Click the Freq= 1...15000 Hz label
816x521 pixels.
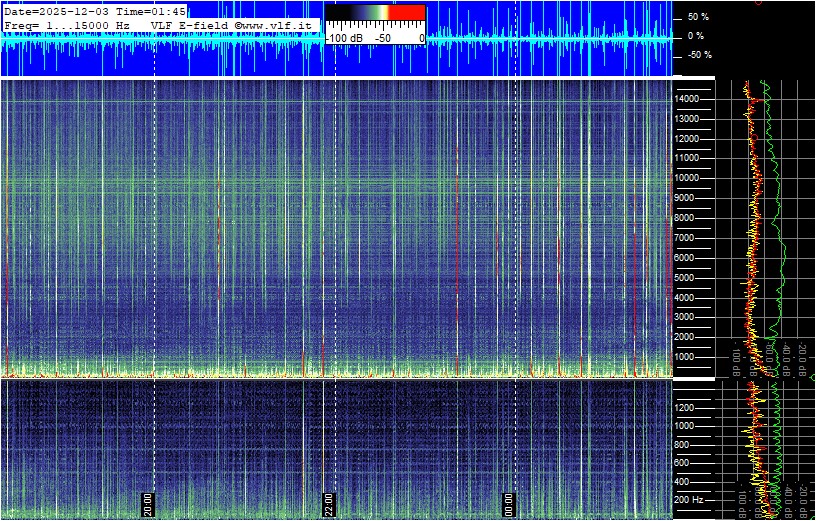(x=67, y=24)
